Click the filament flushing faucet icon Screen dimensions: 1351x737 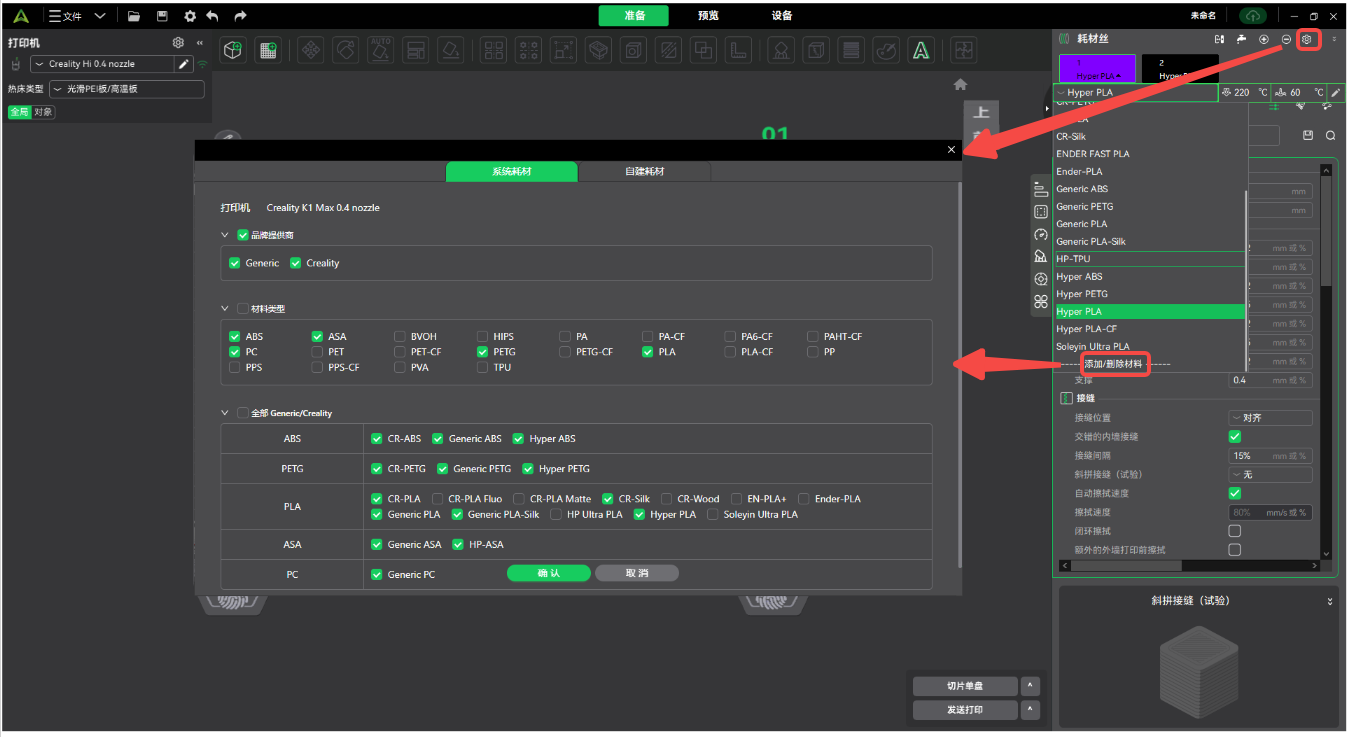pos(1241,39)
